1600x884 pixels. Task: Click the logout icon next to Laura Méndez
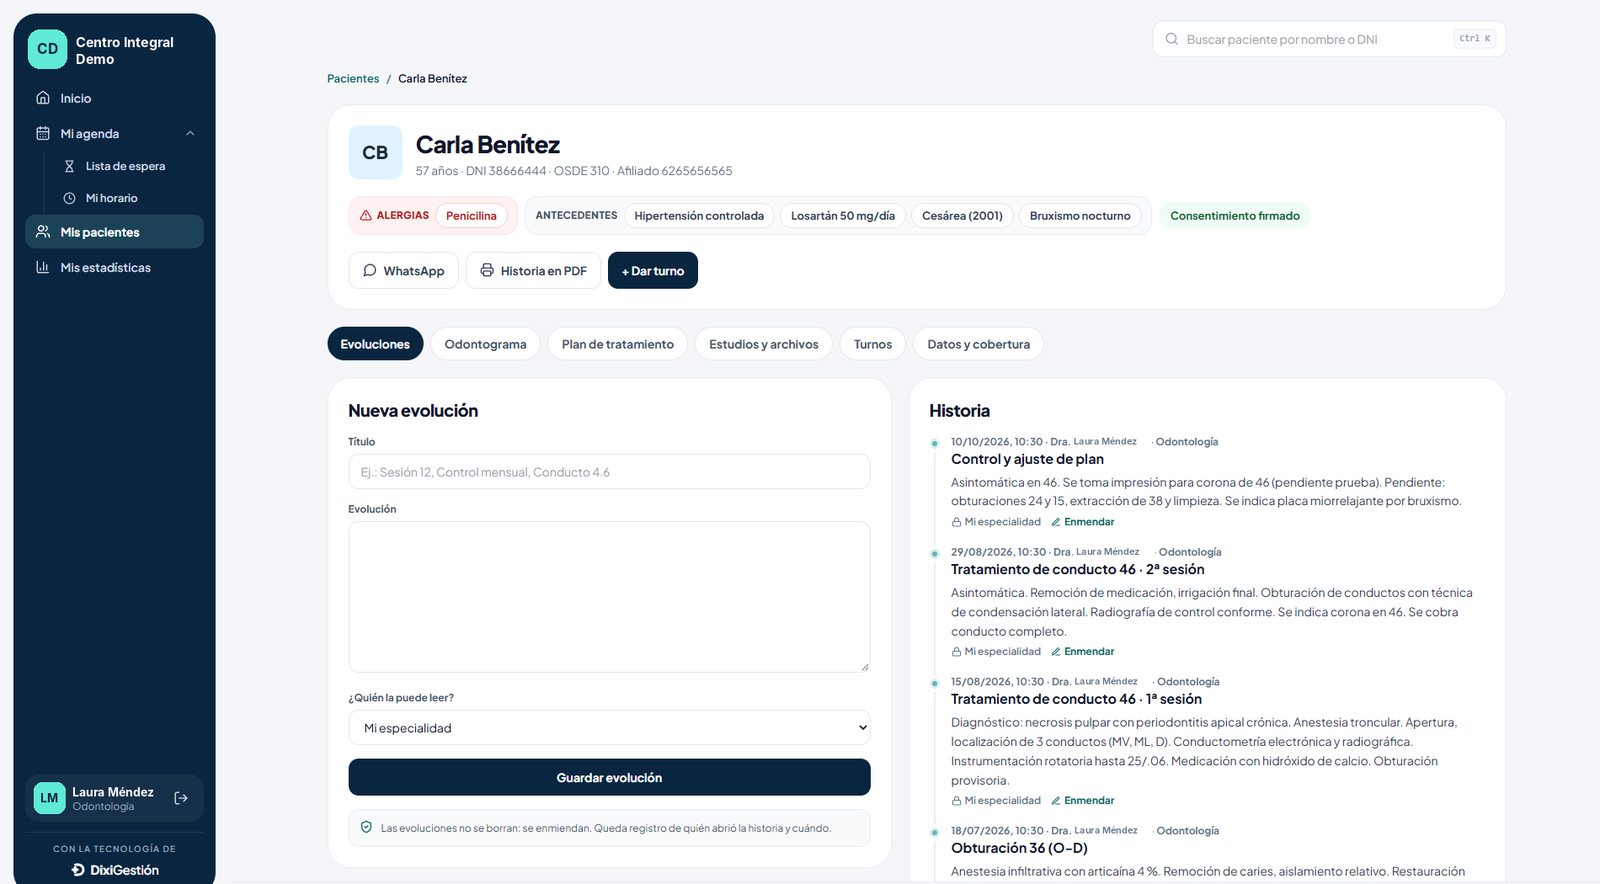[181, 798]
